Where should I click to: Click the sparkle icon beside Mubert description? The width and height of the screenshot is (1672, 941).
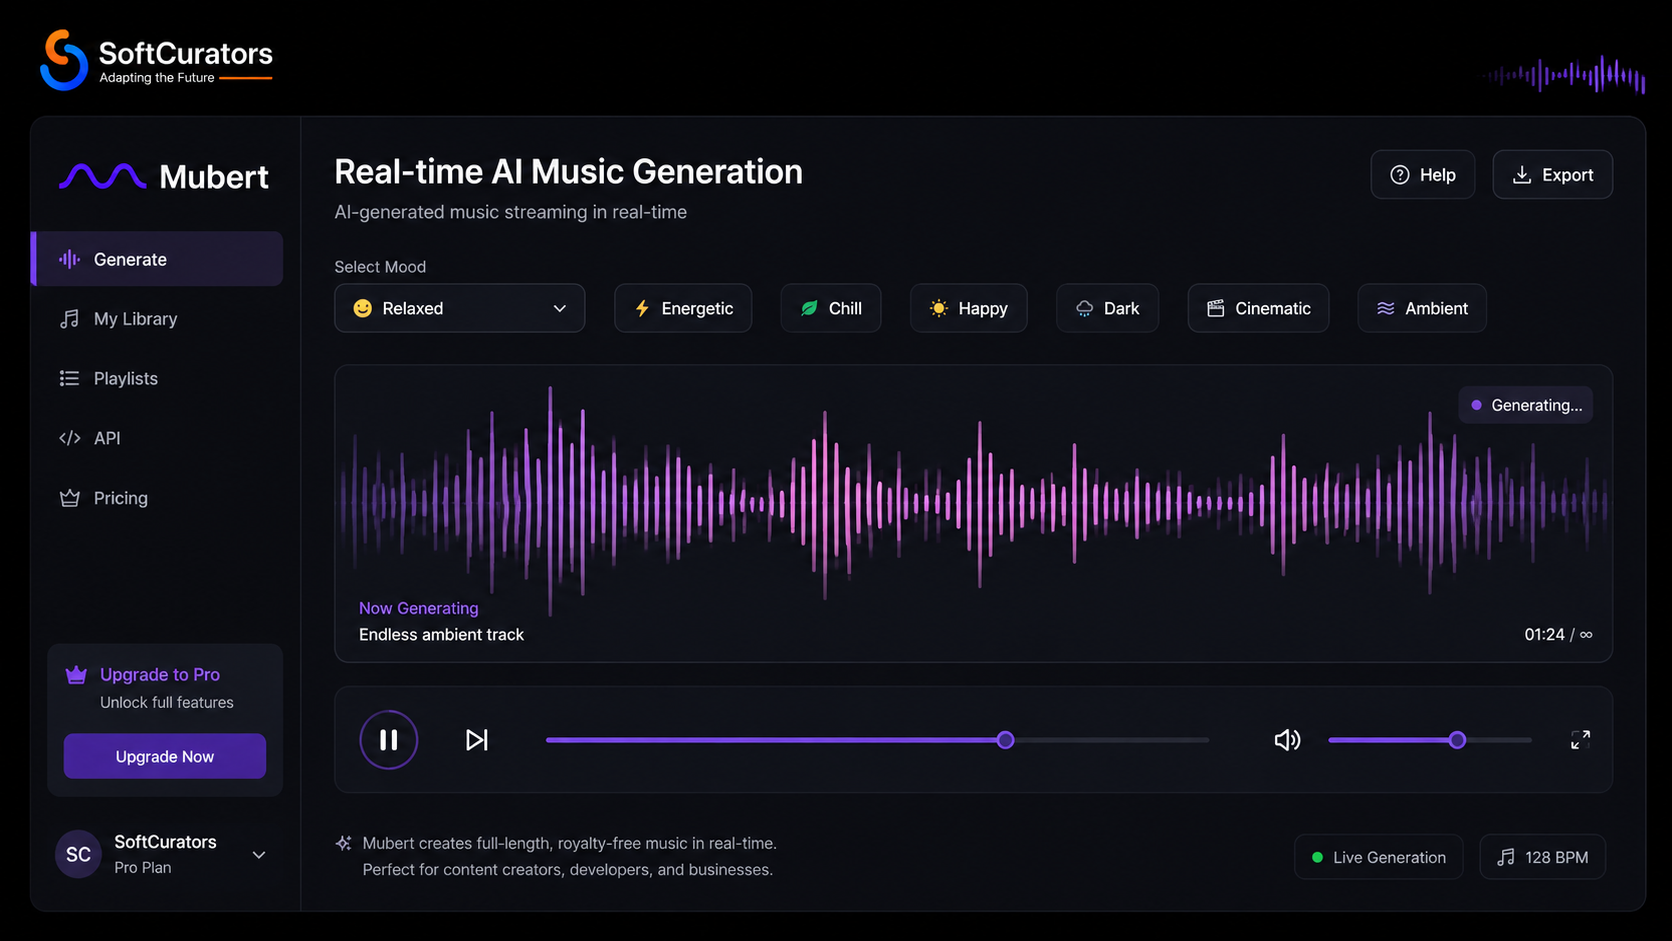[x=344, y=843]
